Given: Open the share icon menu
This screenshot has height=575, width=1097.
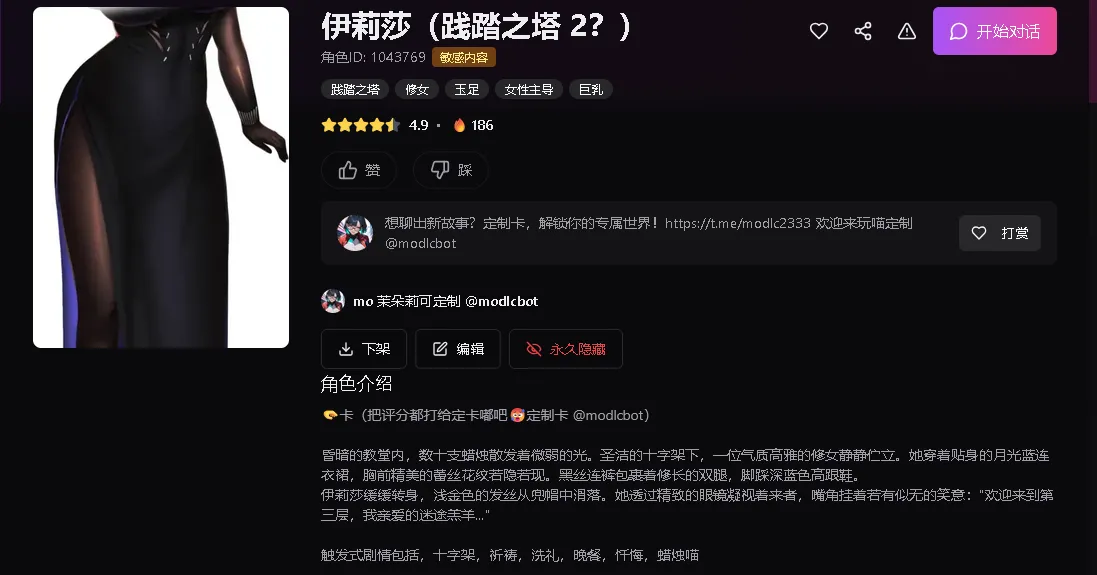Looking at the screenshot, I should click(863, 31).
